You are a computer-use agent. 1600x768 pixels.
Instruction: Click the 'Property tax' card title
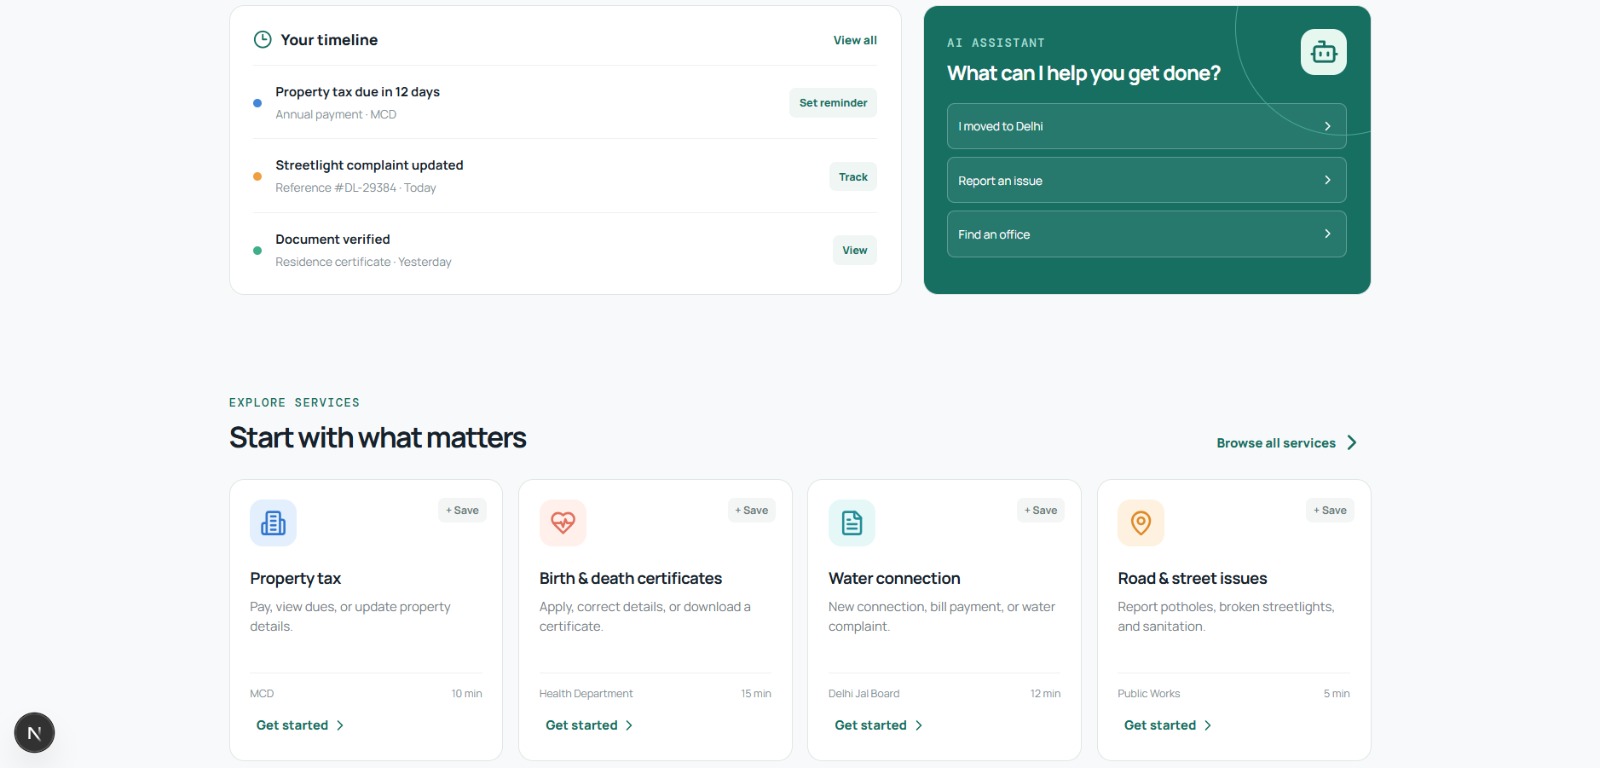pyautogui.click(x=295, y=578)
